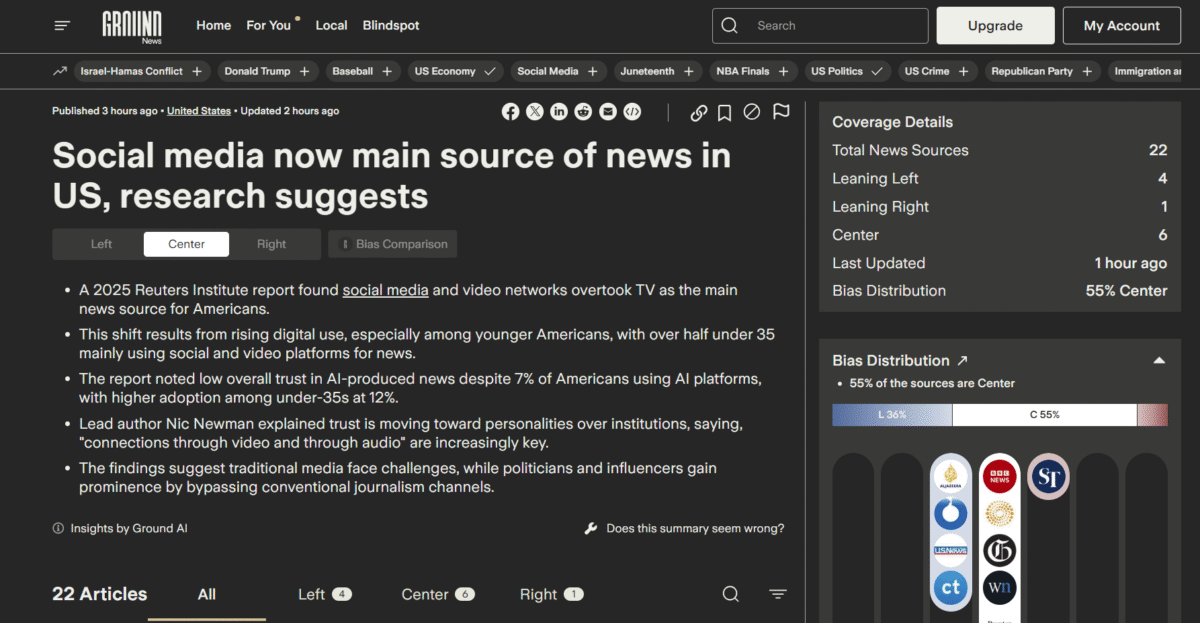Filter articles by Left 4
1200x623 pixels.
325,594
